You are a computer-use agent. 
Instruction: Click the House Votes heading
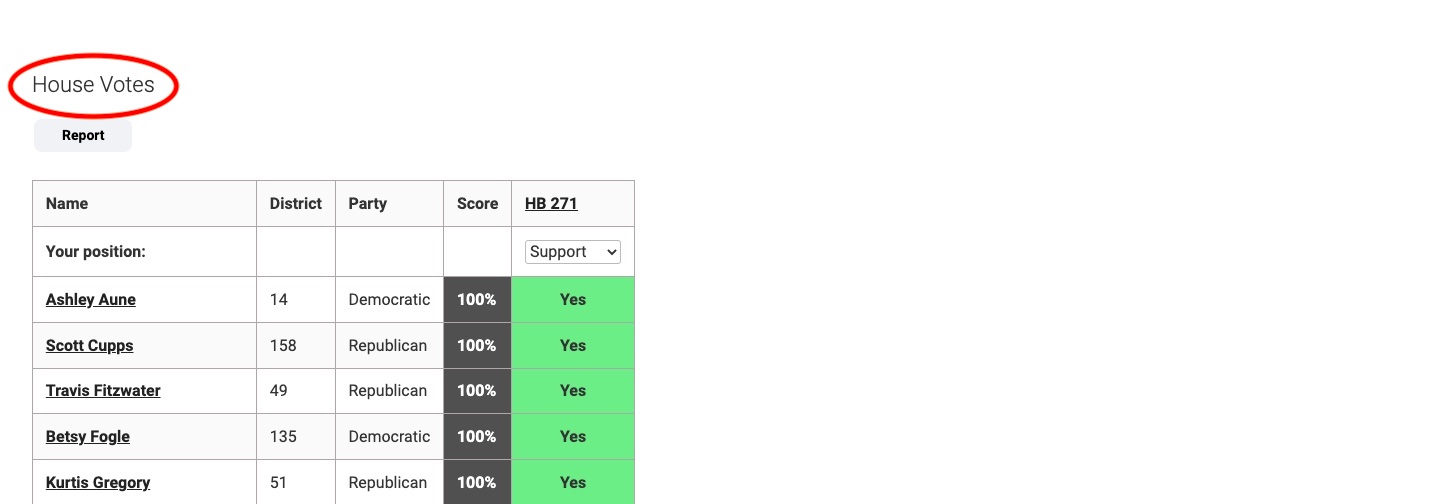(93, 85)
